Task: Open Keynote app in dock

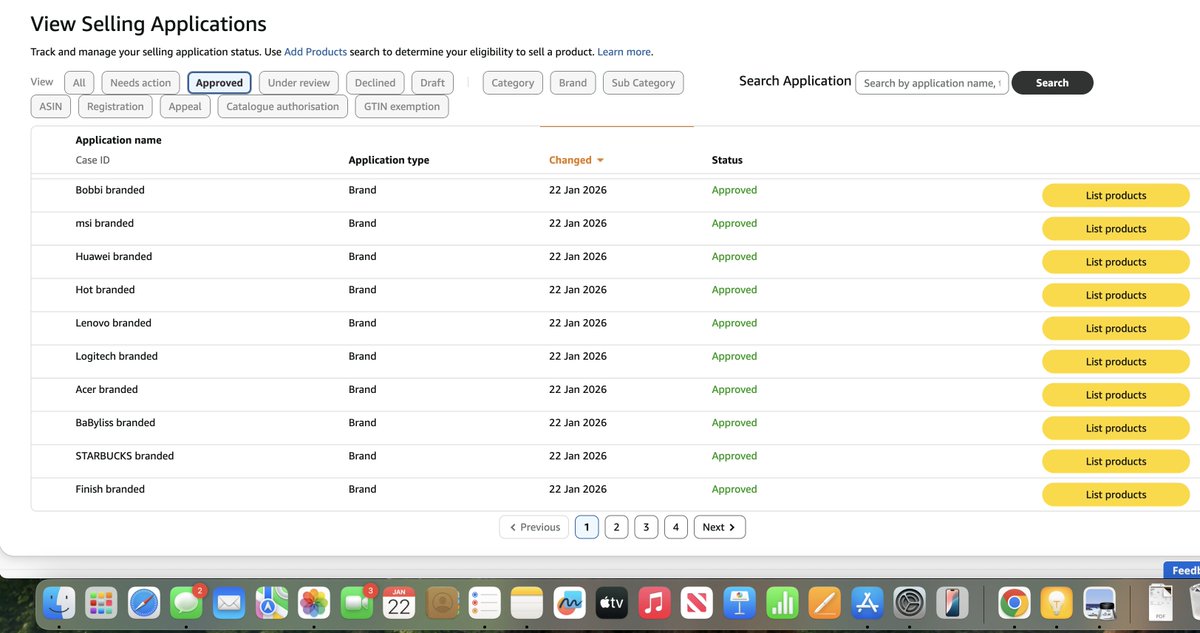Action: (739, 603)
